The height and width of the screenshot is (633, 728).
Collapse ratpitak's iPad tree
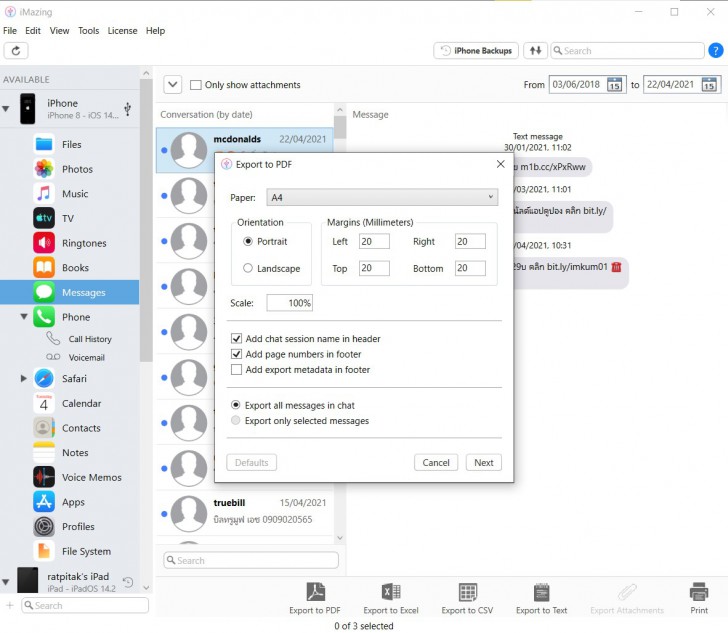coord(6,581)
